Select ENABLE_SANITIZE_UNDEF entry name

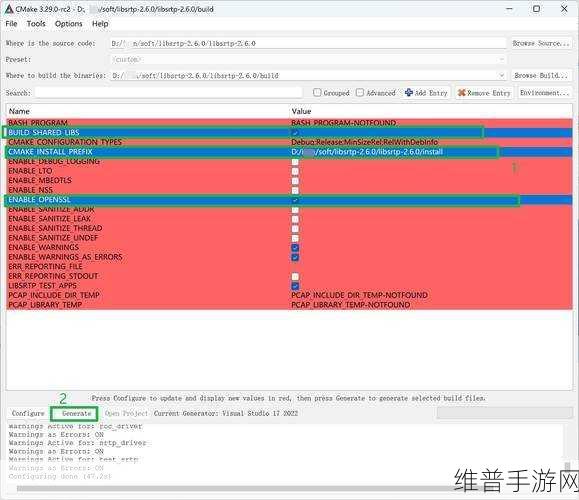(53, 238)
